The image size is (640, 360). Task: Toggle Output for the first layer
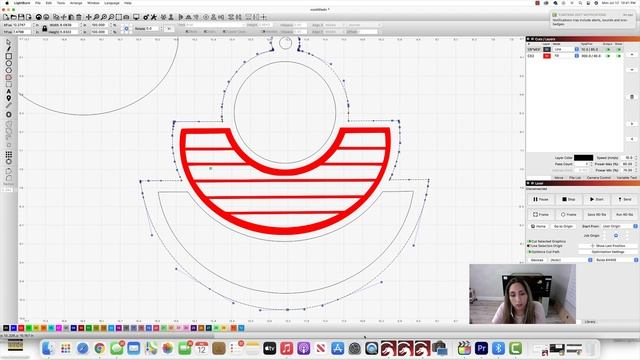point(608,49)
